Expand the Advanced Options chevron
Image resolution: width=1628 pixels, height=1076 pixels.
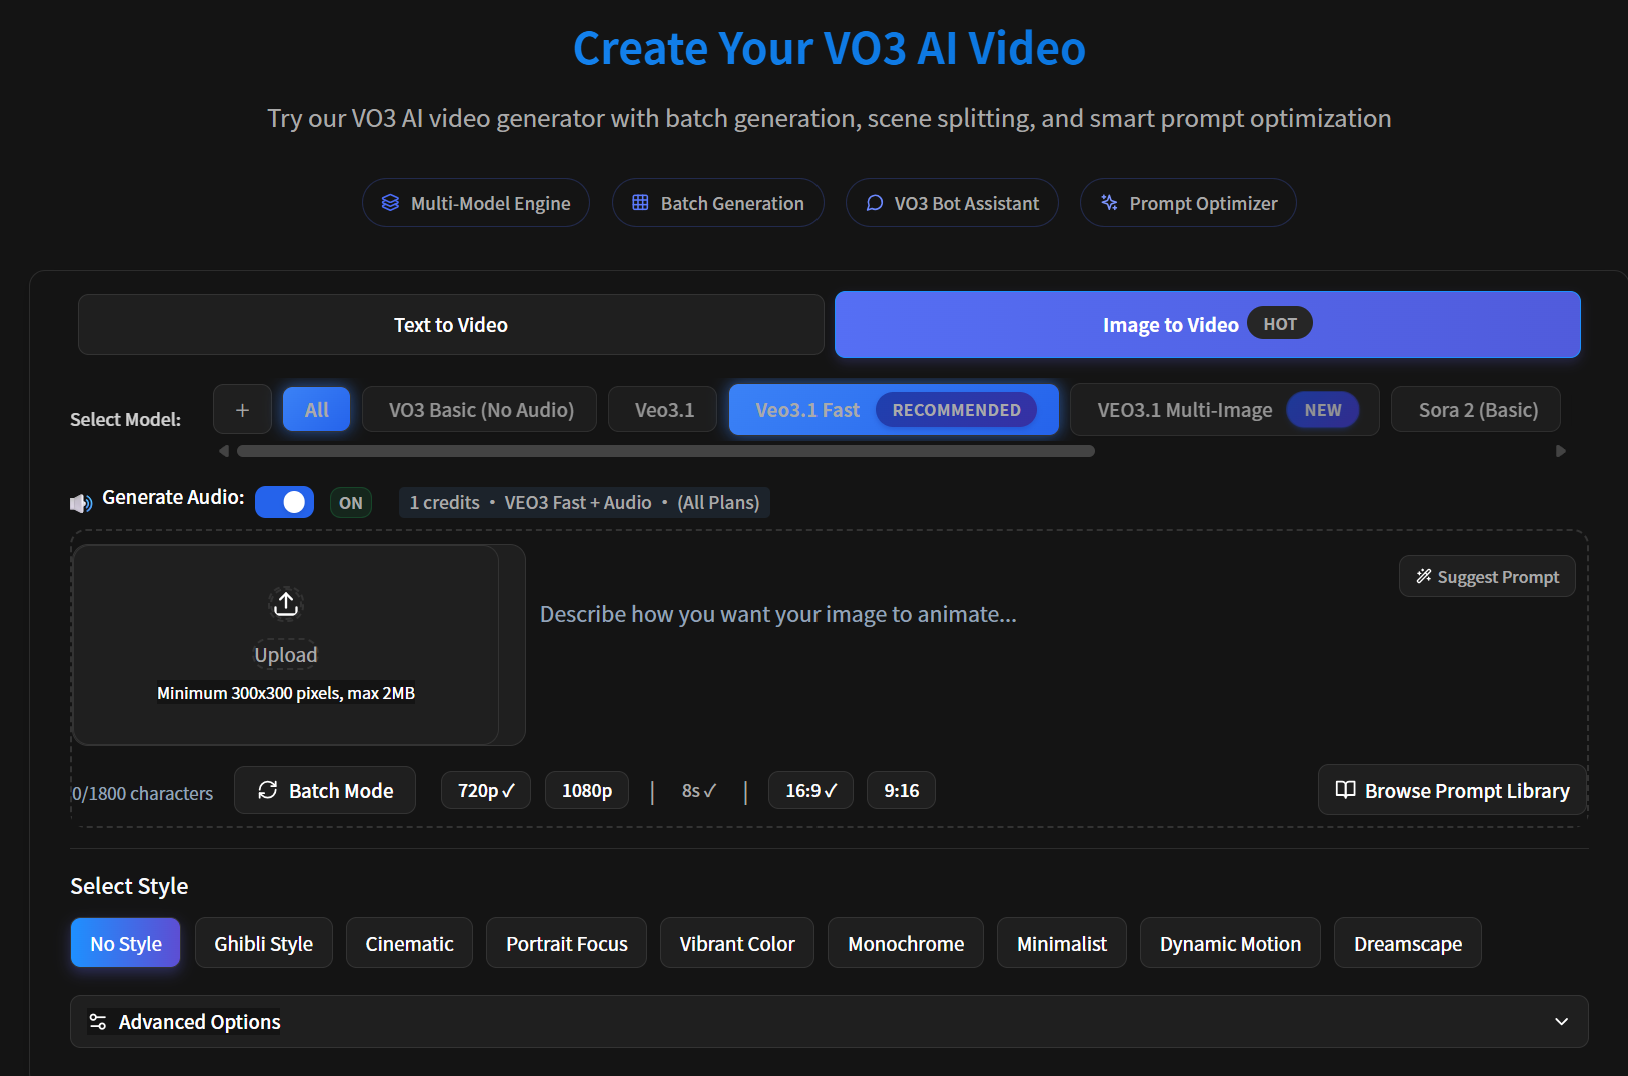pos(1561,1022)
